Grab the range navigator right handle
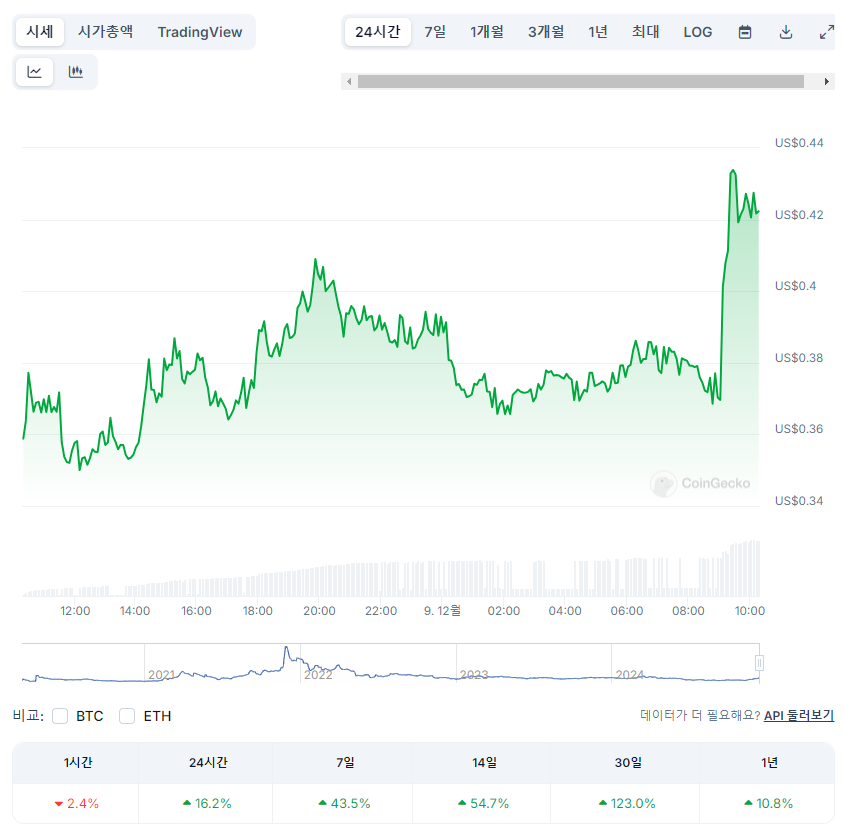The width and height of the screenshot is (843, 830). coord(759,663)
